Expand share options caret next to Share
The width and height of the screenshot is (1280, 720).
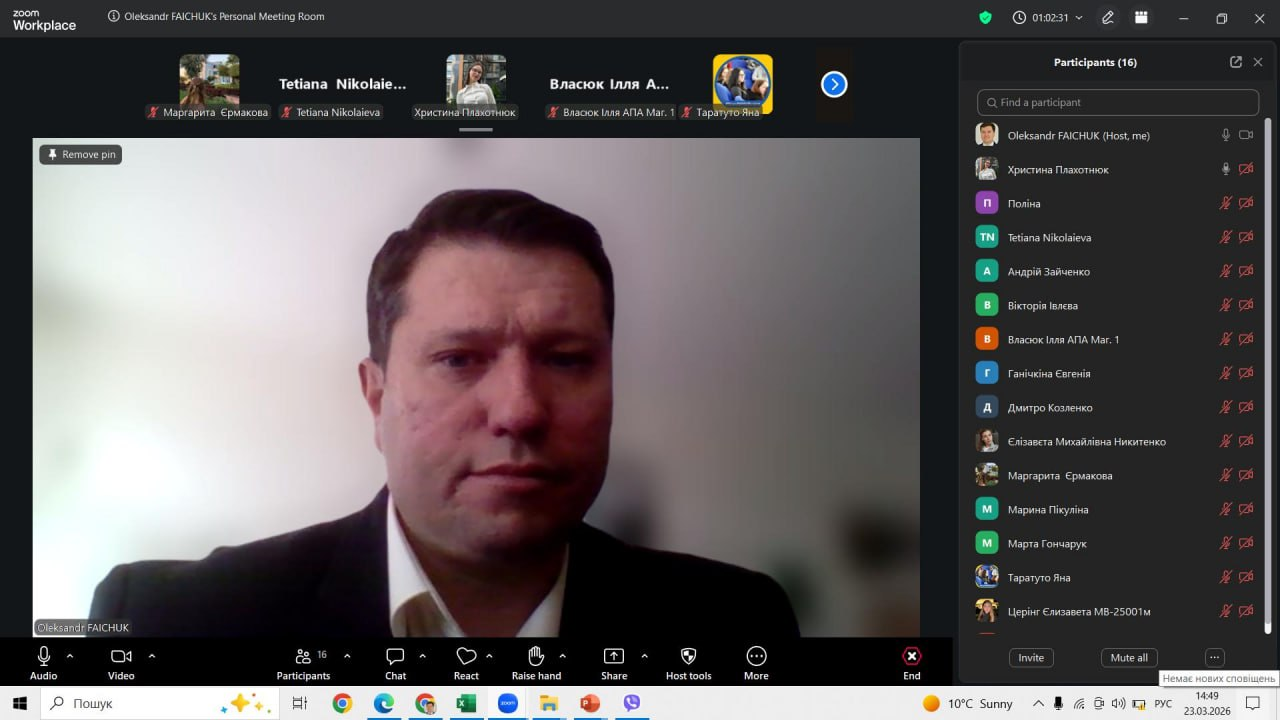pyautogui.click(x=644, y=656)
